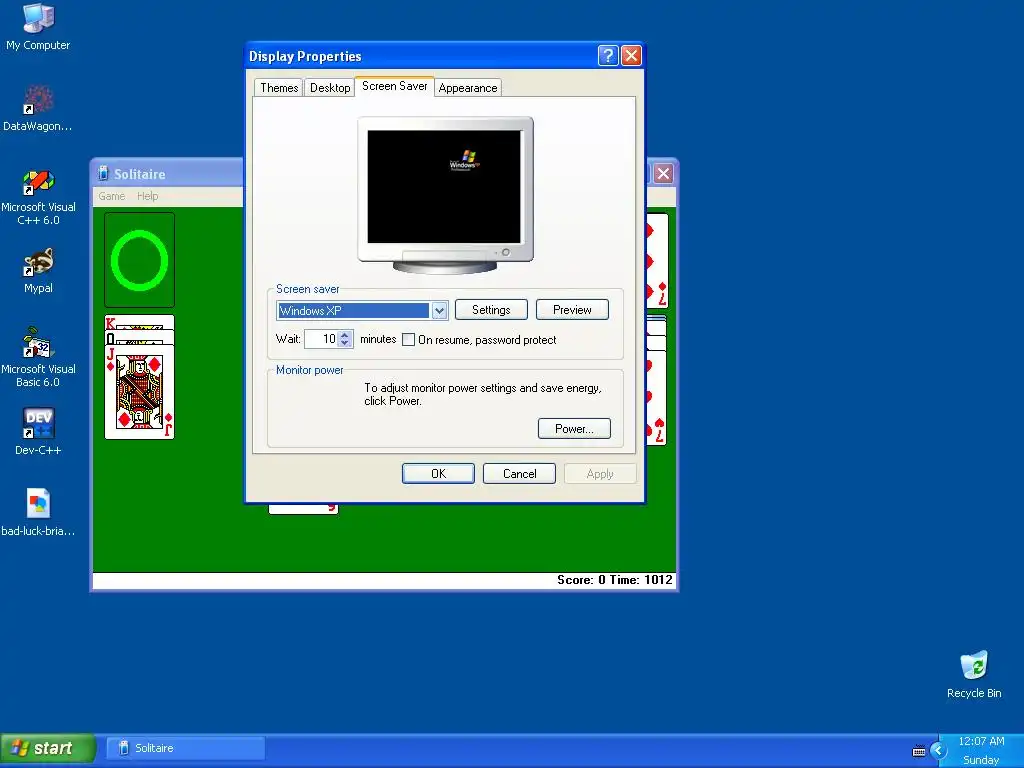This screenshot has height=768, width=1024.
Task: Open monitor Power... settings
Action: (574, 428)
